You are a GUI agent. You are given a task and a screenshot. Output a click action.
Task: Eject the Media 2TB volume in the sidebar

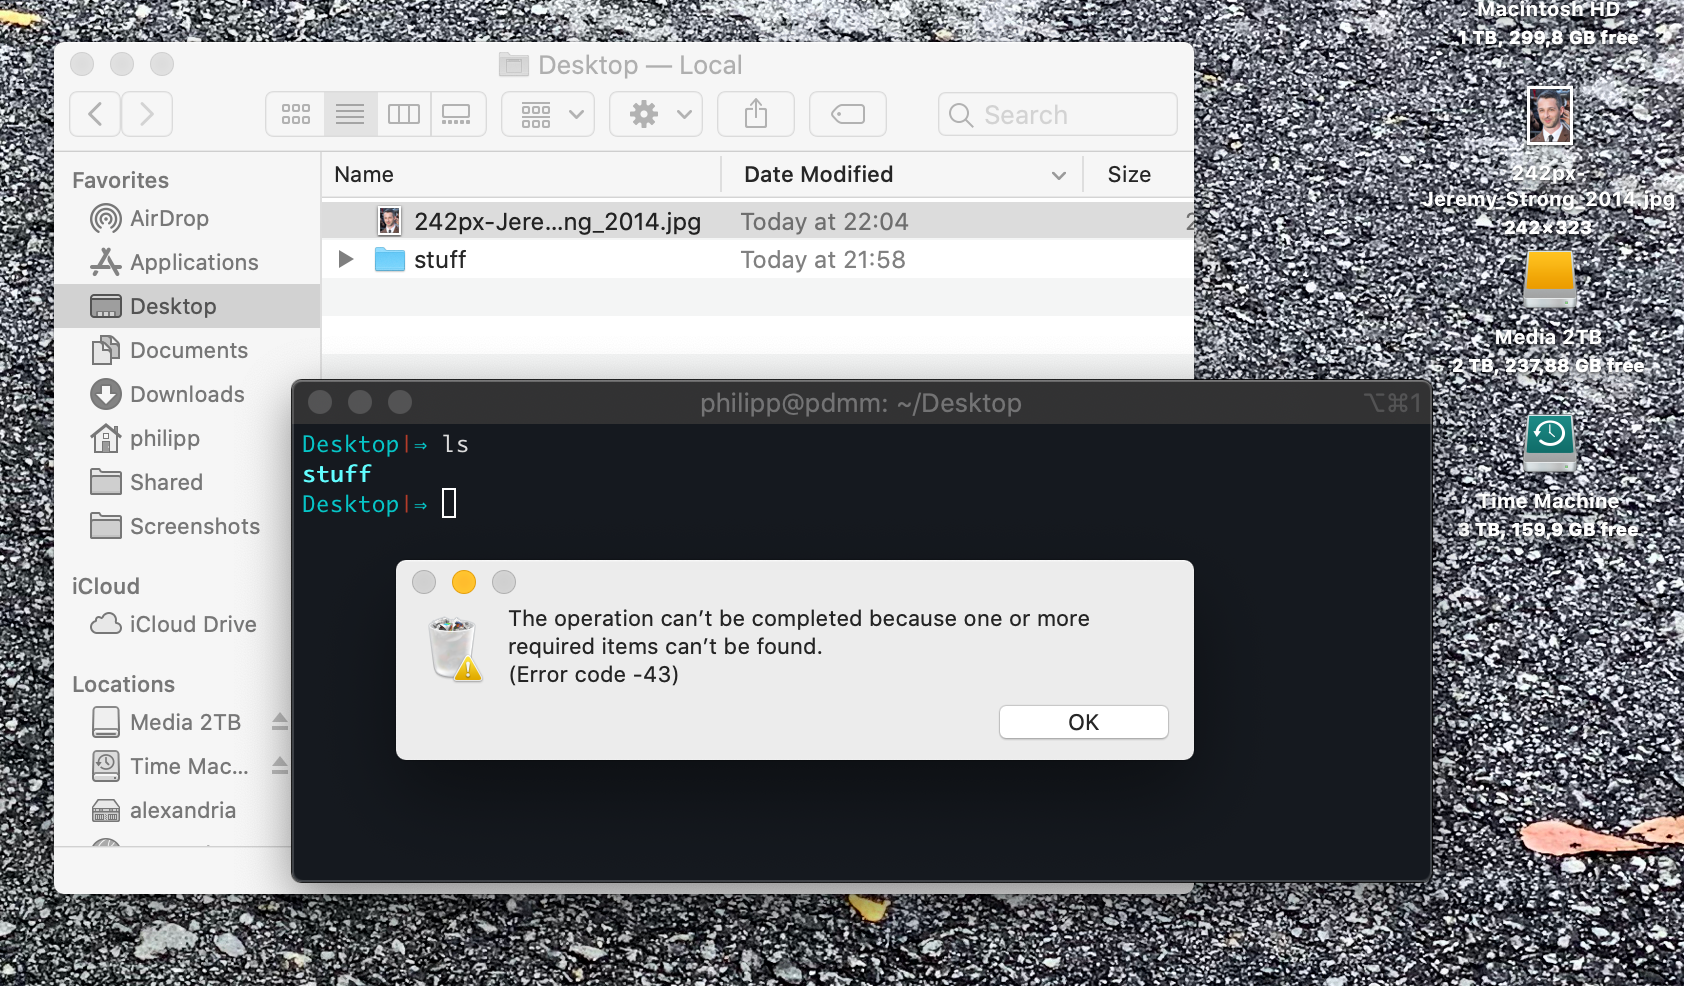(280, 722)
